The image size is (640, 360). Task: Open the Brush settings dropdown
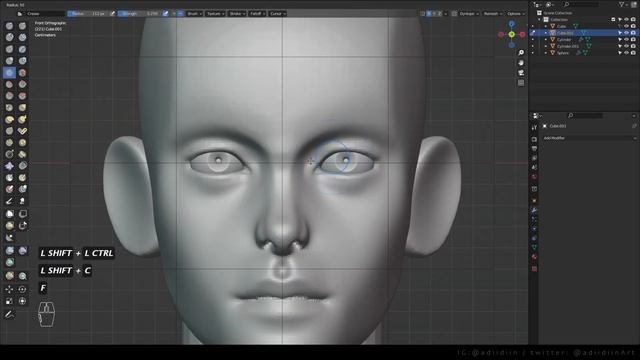coord(194,13)
